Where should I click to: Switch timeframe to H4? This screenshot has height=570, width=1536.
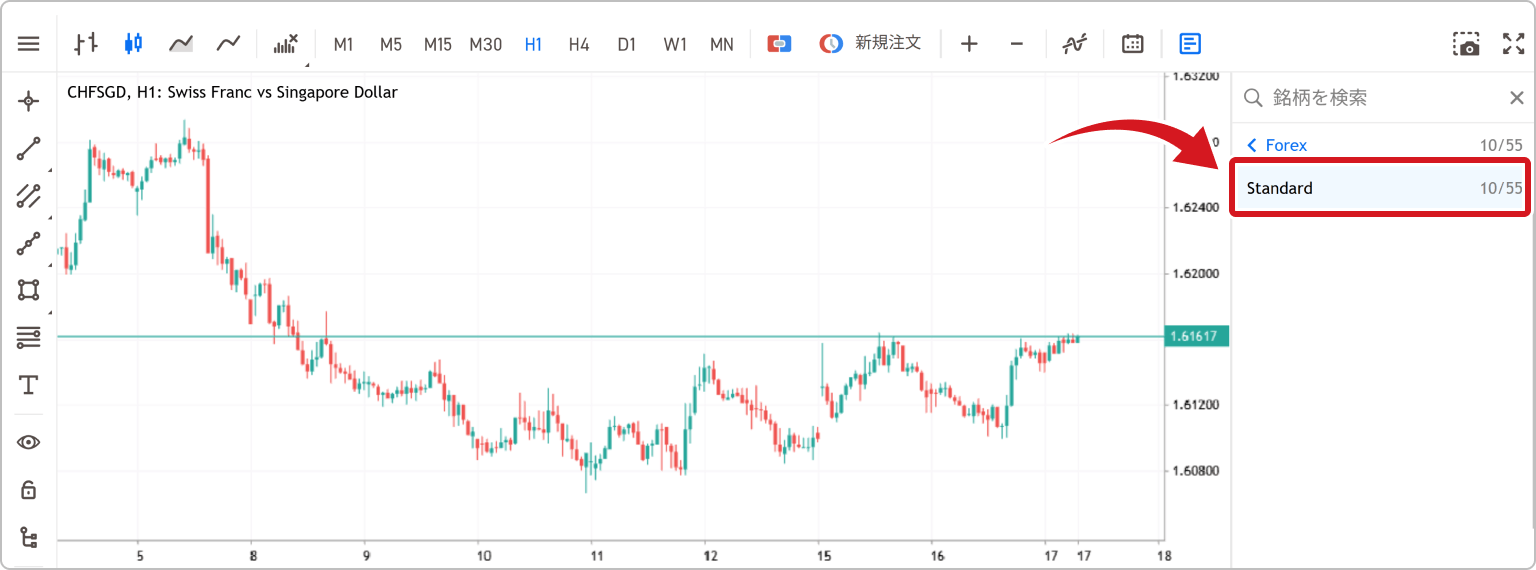(579, 44)
